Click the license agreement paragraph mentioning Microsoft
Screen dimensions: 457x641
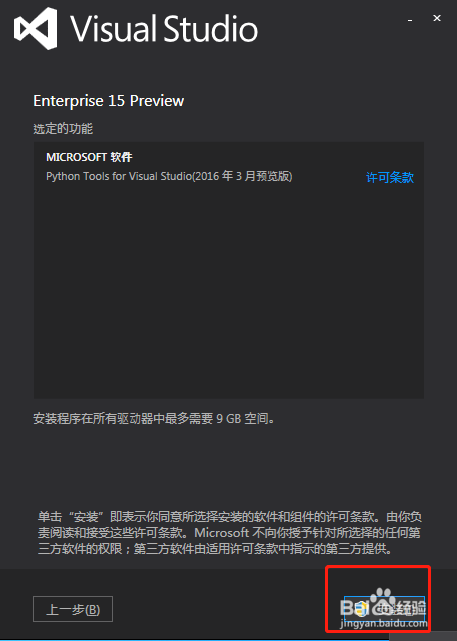click(x=230, y=533)
